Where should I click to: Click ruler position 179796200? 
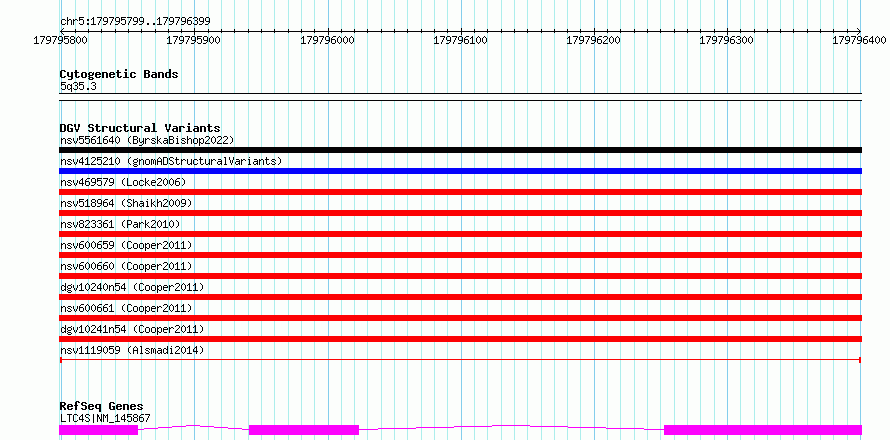tap(594, 40)
